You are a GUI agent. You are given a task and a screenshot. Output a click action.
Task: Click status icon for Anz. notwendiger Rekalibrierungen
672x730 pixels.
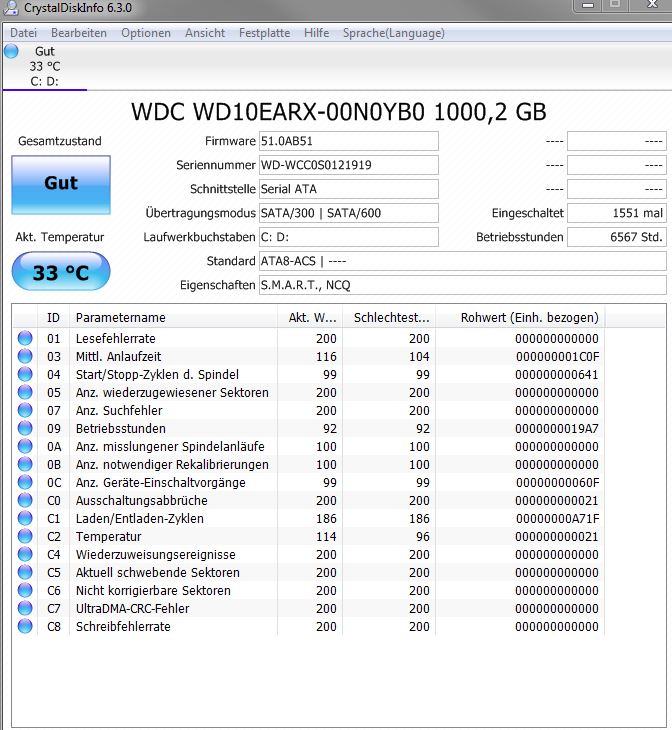25,464
